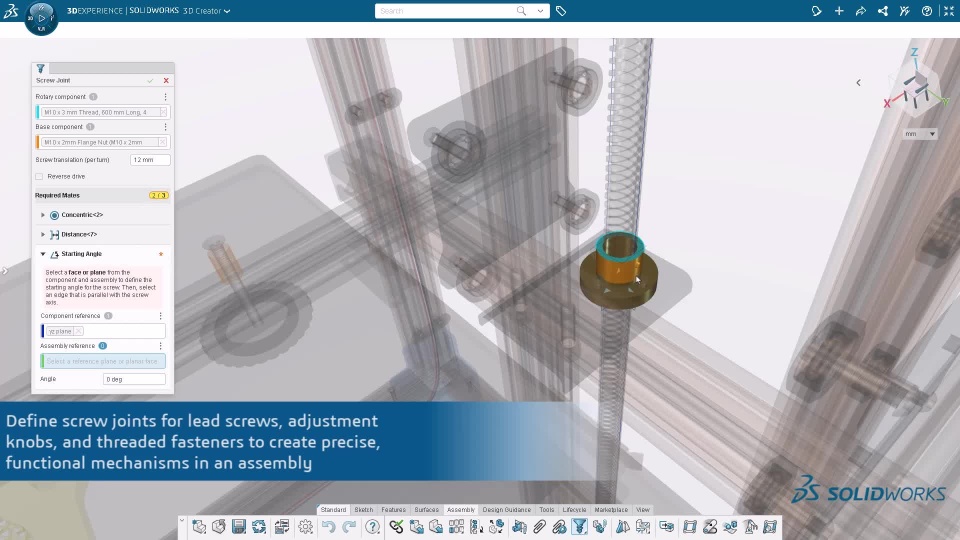Screen dimensions: 960x540
Task: Switch to the Design Guidance tab
Action: (506, 509)
